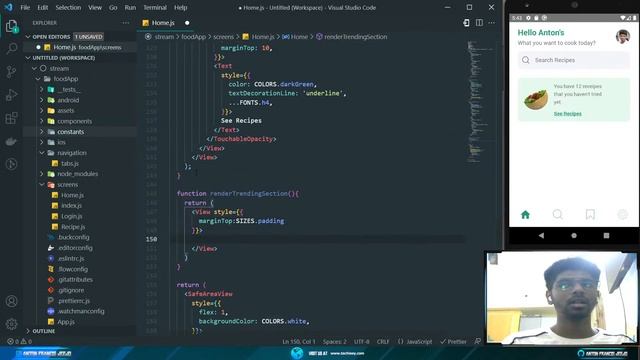
Task: Collapse the Untitled (Workspace) section
Action: click(28, 58)
